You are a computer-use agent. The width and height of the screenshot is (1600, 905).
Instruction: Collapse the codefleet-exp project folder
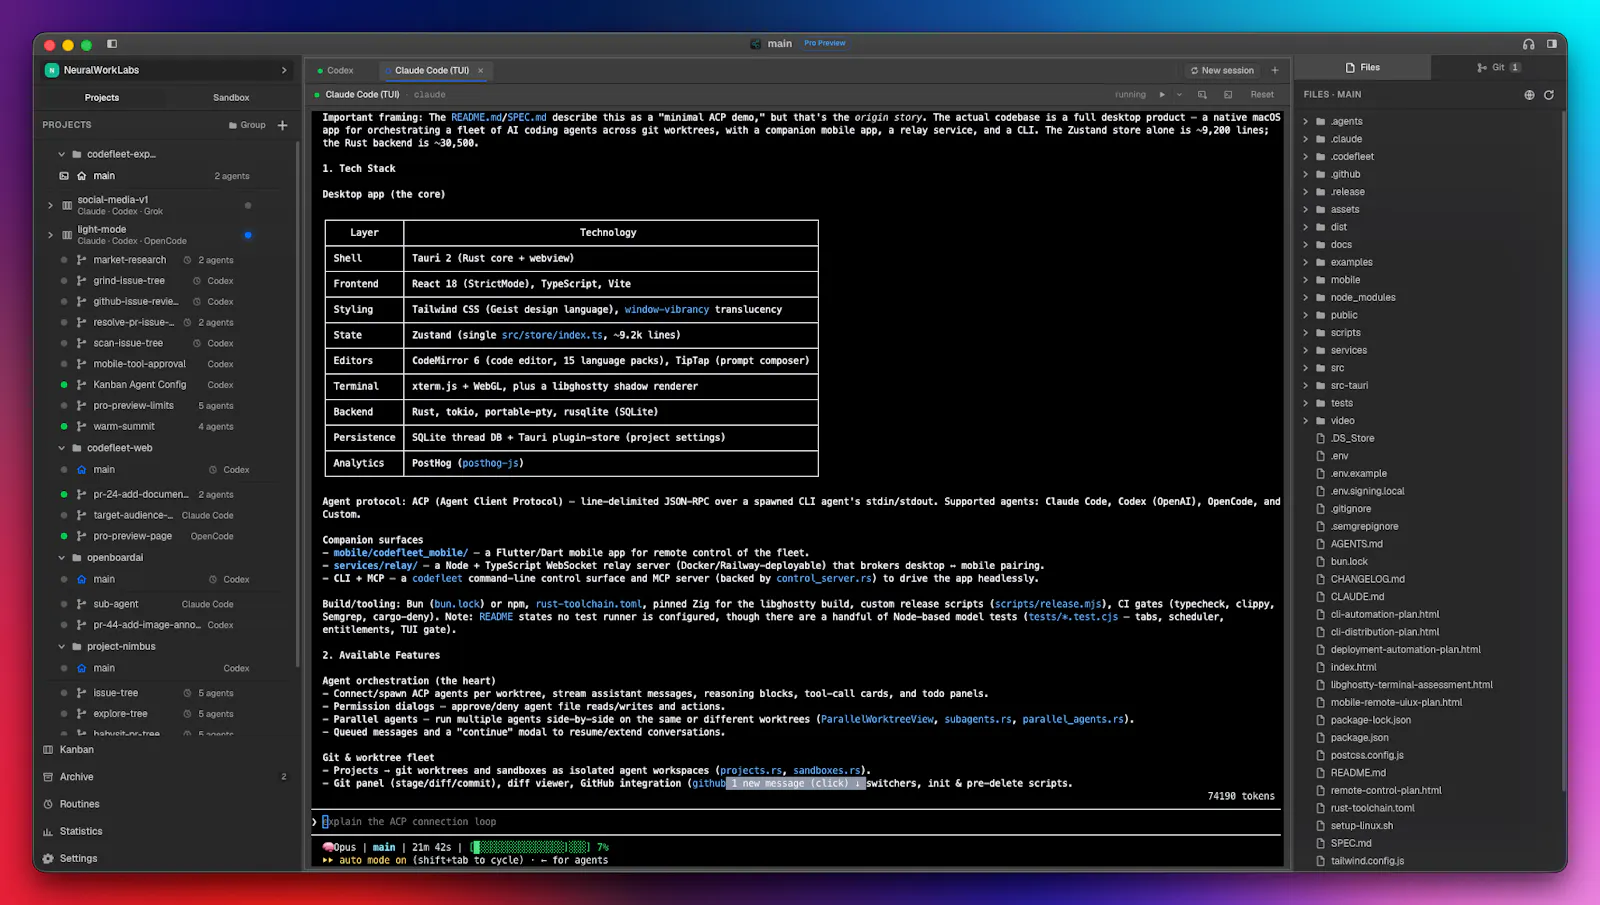[x=61, y=154]
